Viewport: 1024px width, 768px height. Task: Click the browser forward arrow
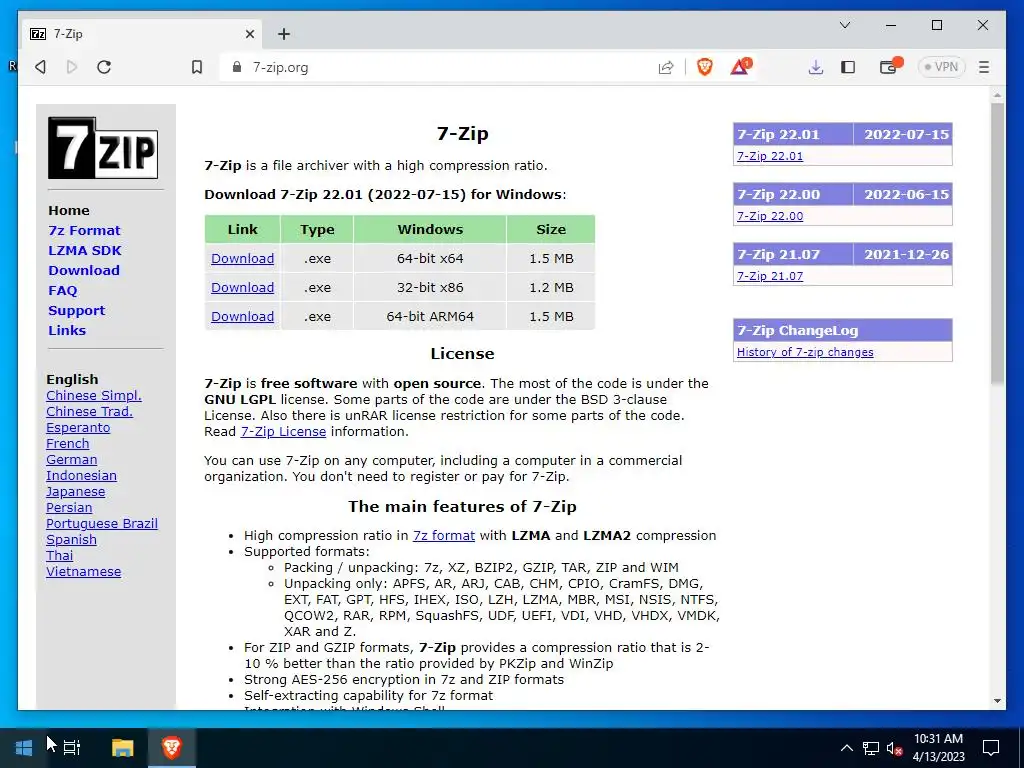point(72,67)
